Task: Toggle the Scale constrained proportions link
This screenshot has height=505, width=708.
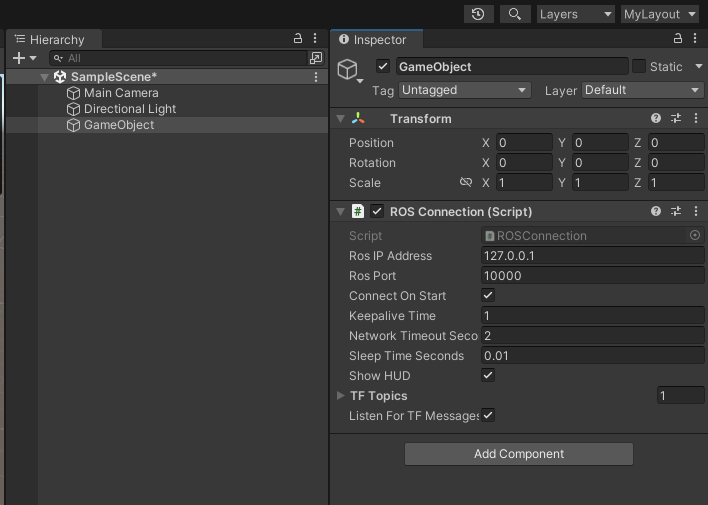Action: (x=466, y=182)
